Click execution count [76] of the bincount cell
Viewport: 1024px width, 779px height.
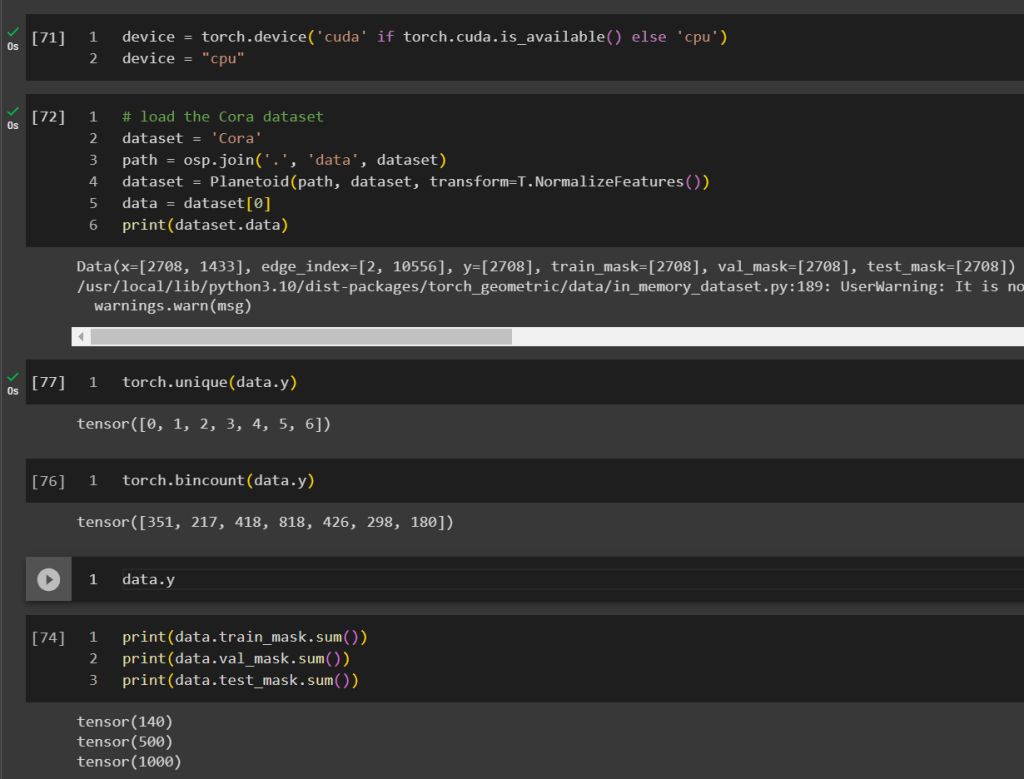pos(48,481)
